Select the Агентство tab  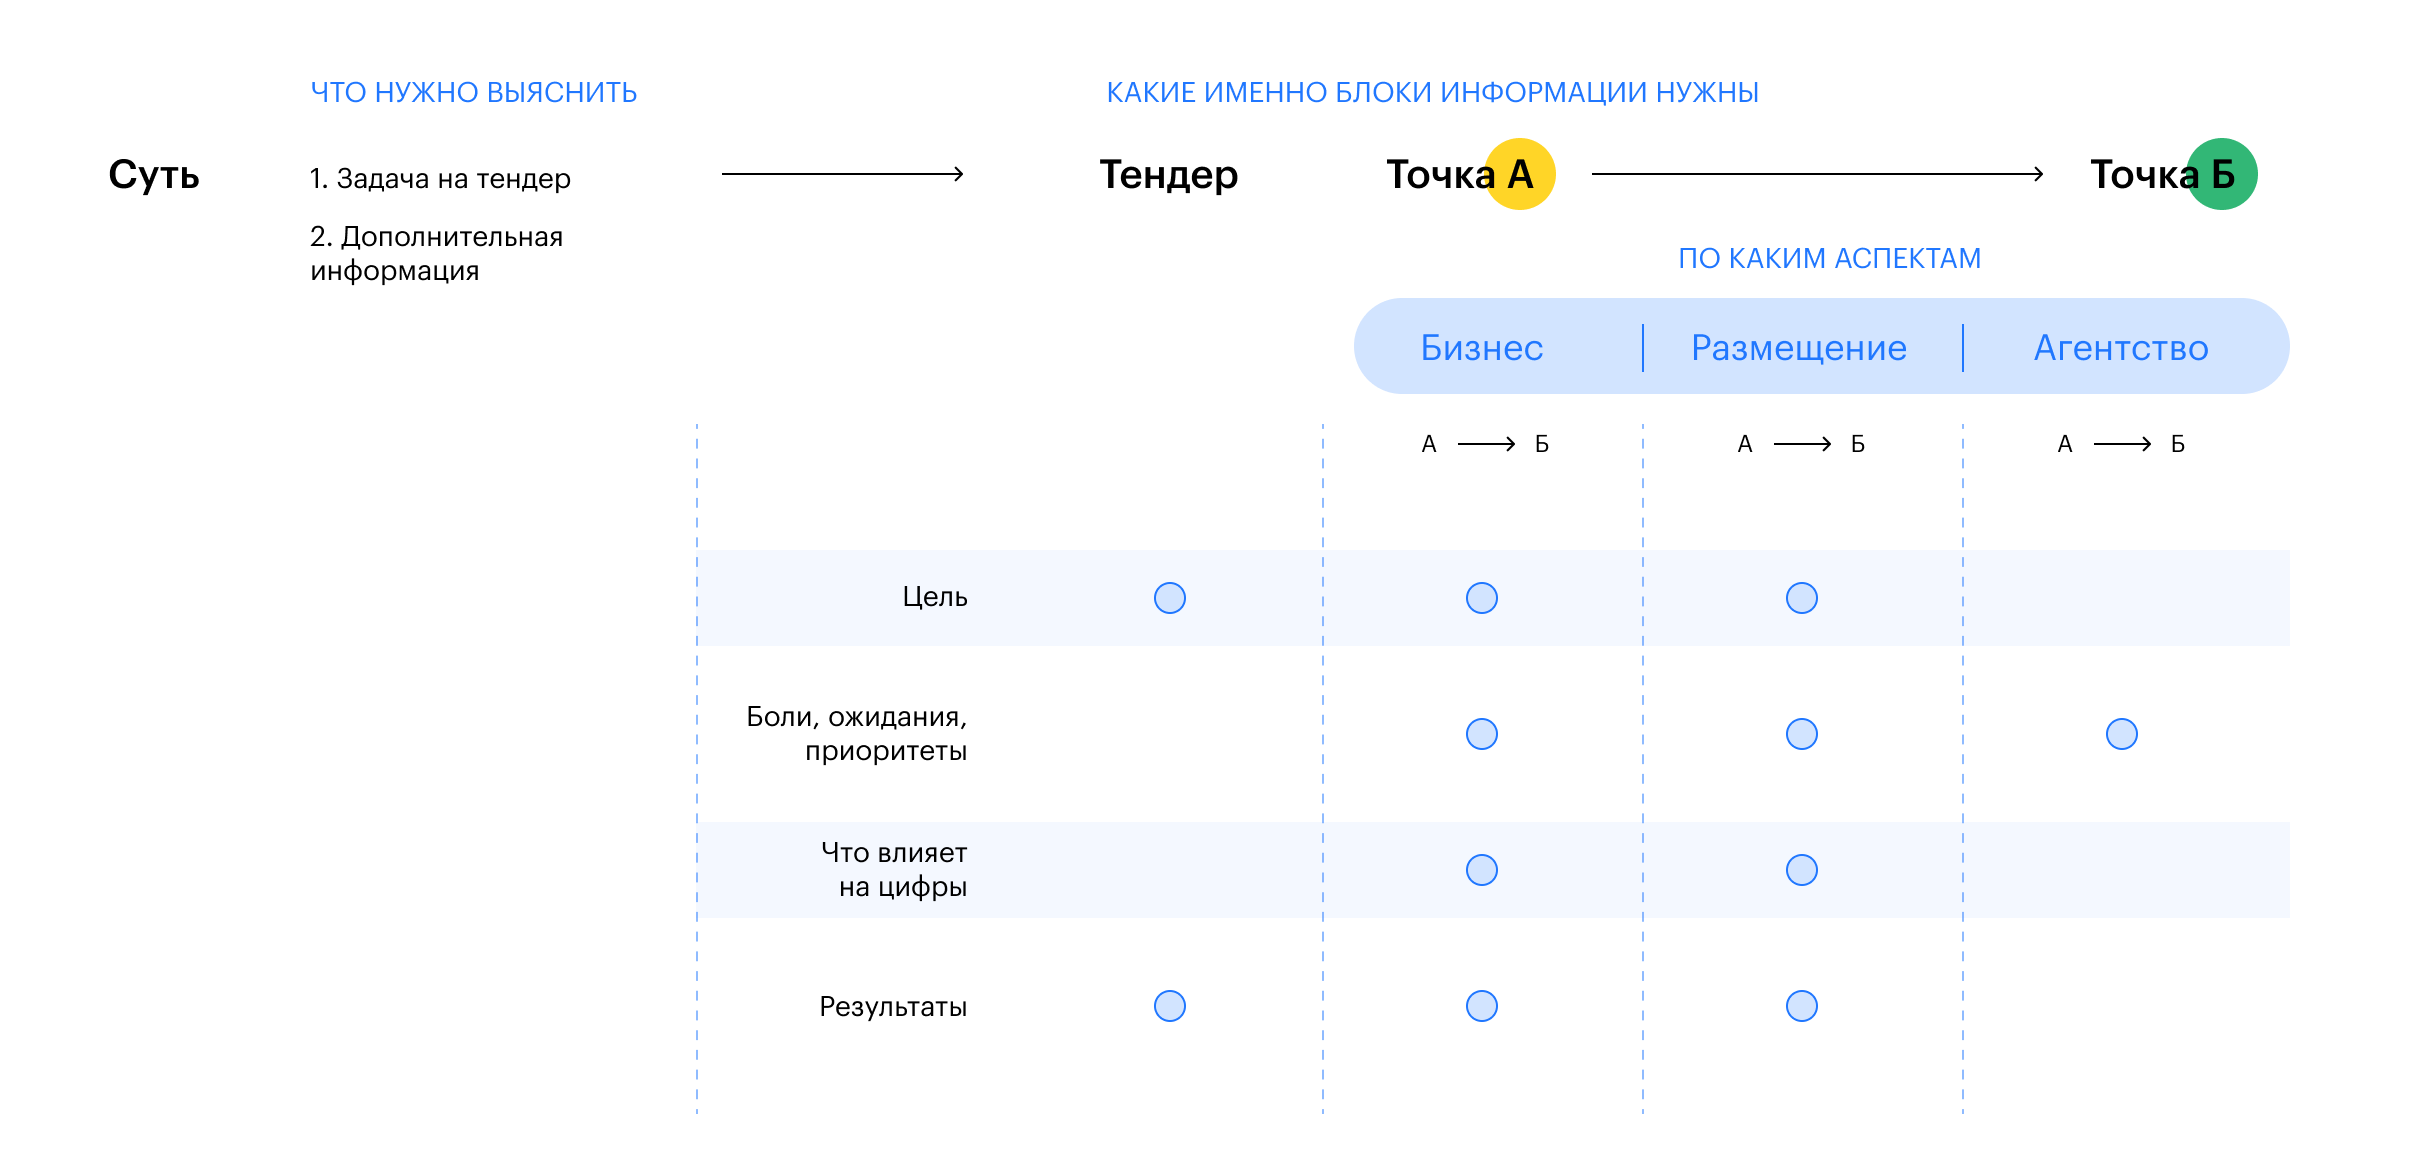2121,347
